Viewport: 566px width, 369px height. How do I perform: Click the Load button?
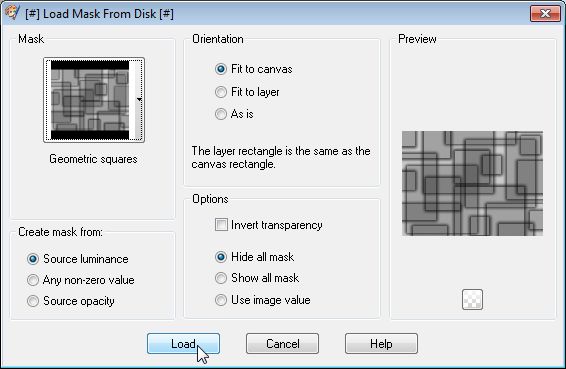pyautogui.click(x=183, y=344)
